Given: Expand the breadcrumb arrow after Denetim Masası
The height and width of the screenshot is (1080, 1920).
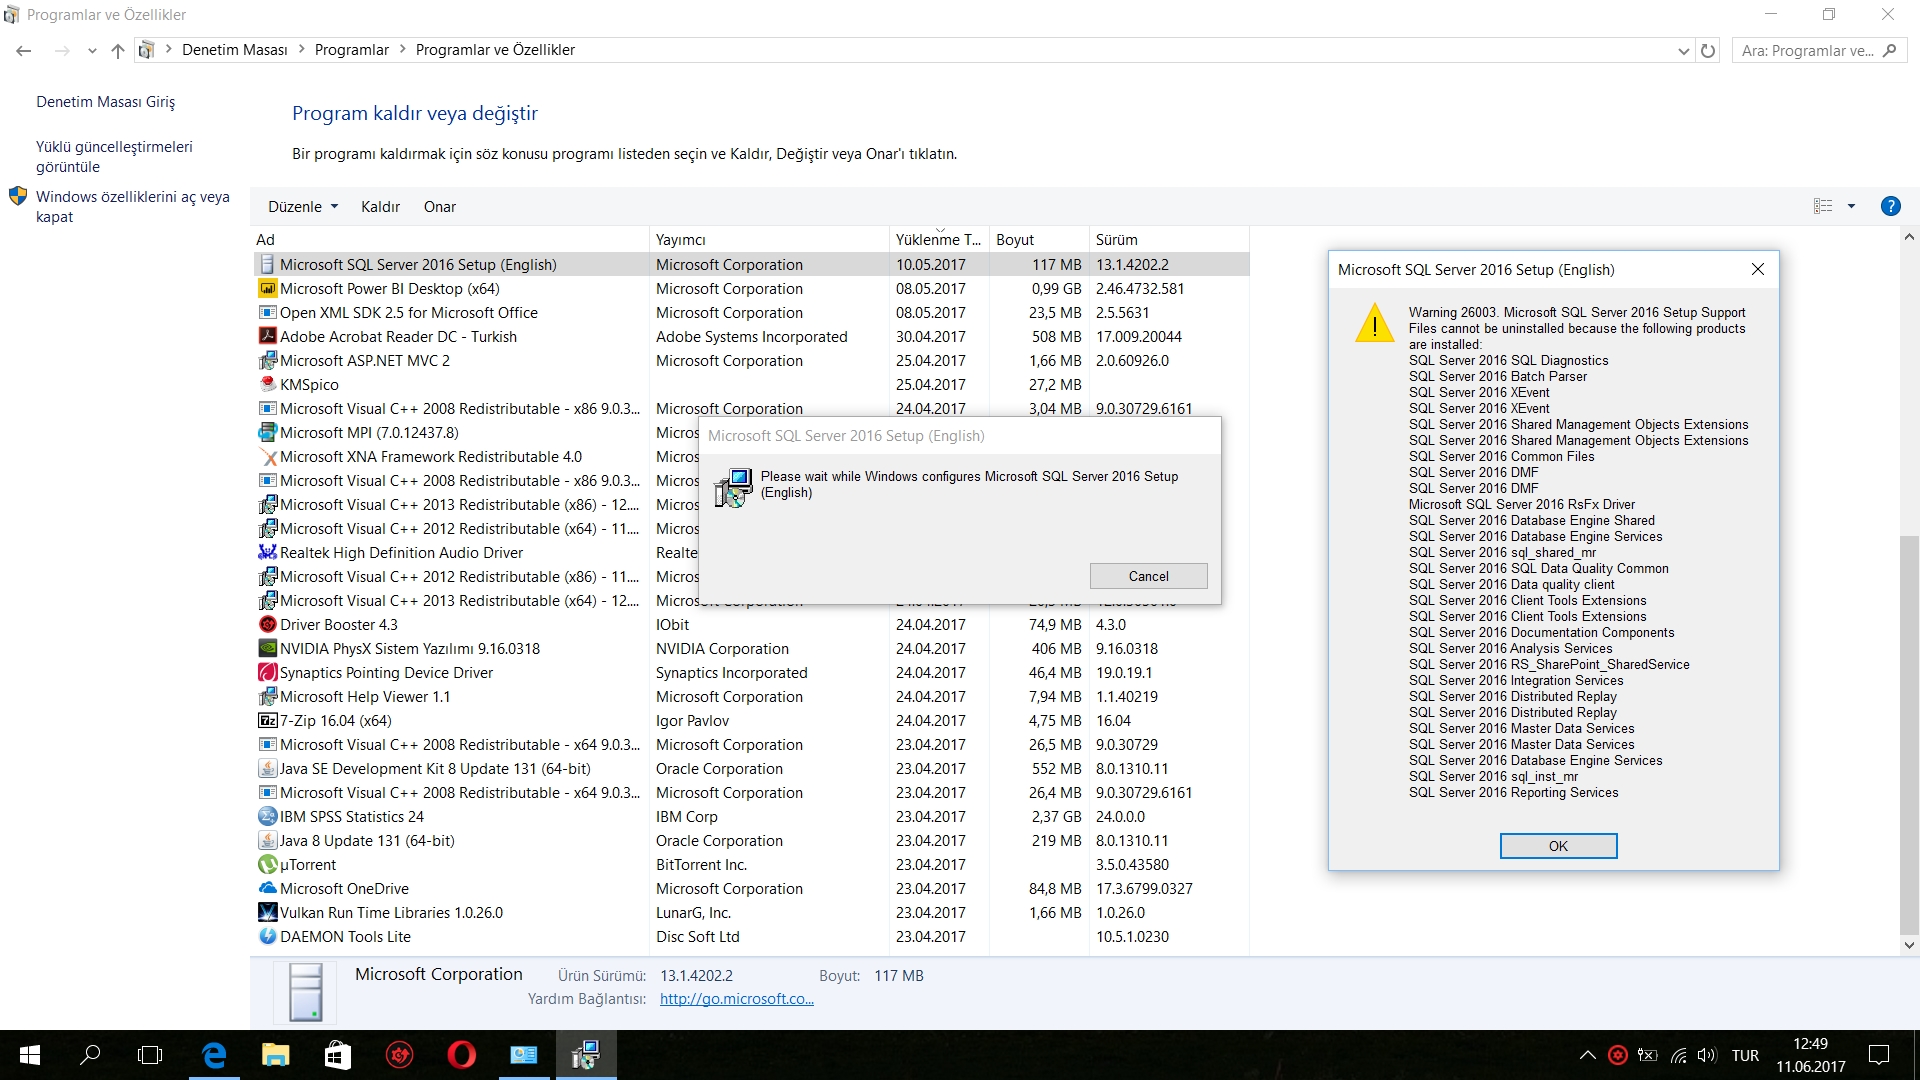Looking at the screenshot, I should click(301, 50).
